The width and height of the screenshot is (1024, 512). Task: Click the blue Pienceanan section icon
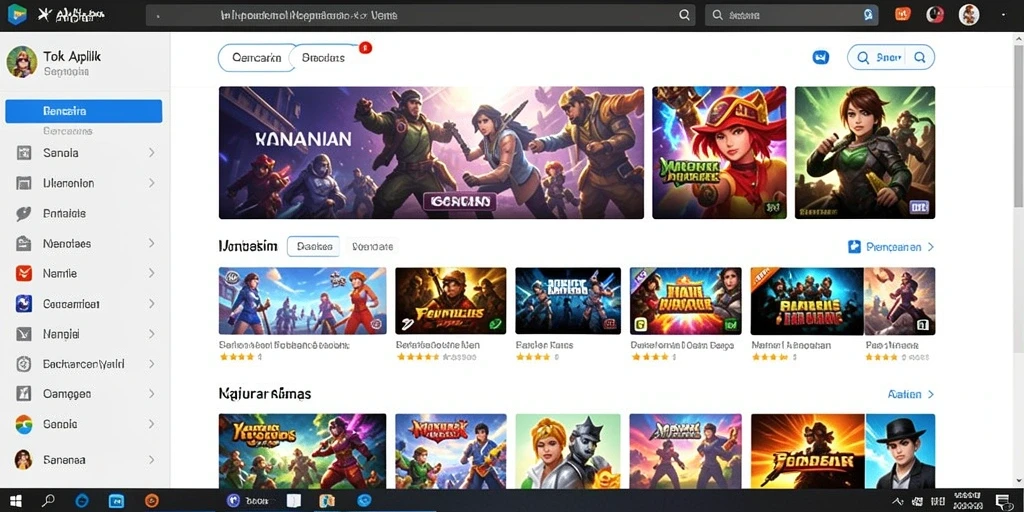click(854, 247)
